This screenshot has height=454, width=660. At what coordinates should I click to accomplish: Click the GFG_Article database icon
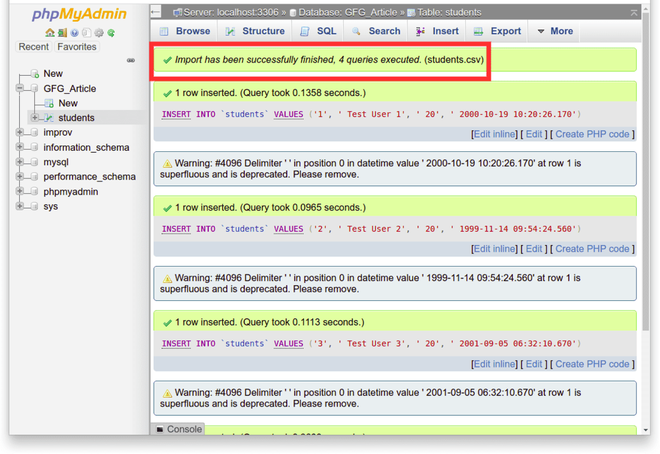coord(35,88)
